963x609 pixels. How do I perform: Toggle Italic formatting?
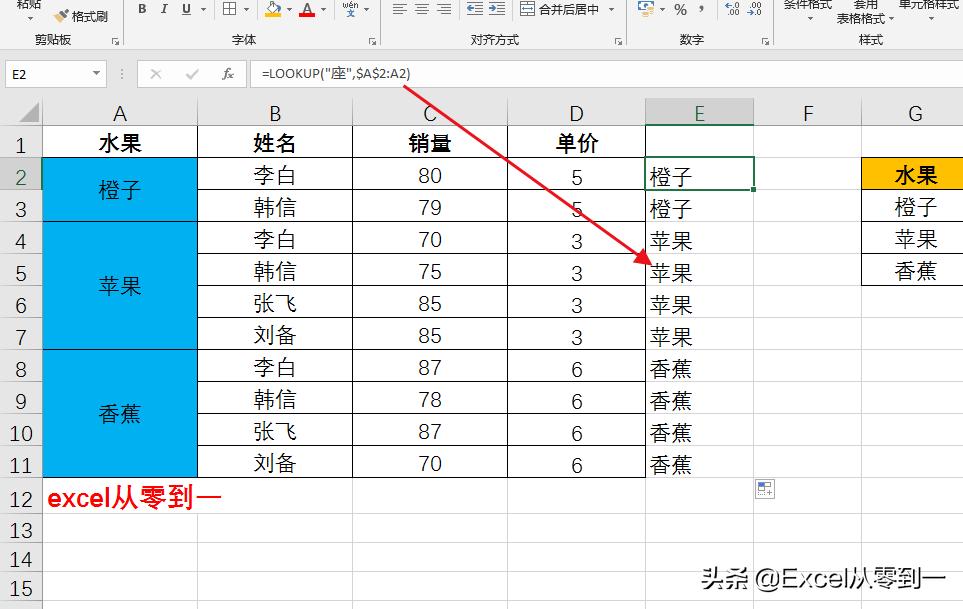click(164, 9)
